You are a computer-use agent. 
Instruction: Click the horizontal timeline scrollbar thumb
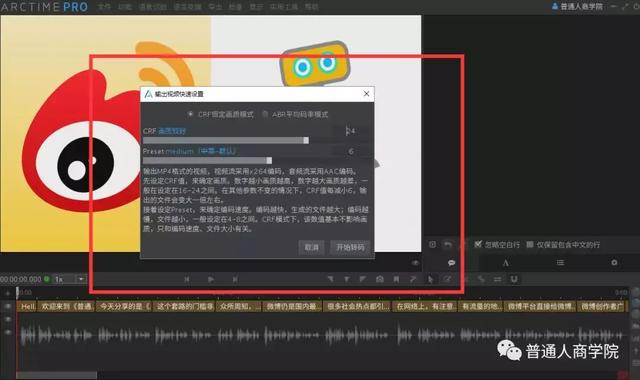click(x=57, y=375)
